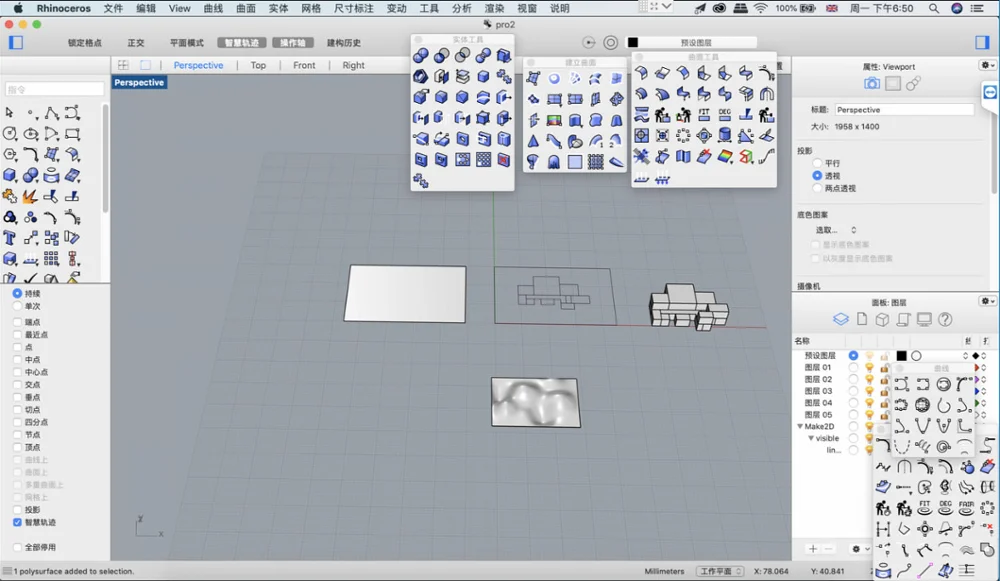Click the rainbow surface analysis icon in surface tools
The image size is (1000, 581).
coord(724,156)
